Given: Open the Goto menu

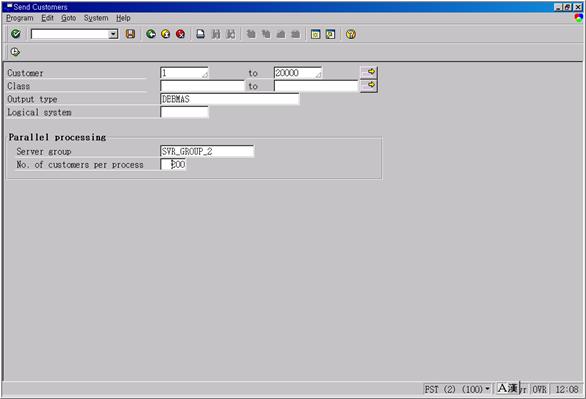Looking at the screenshot, I should (69, 18).
